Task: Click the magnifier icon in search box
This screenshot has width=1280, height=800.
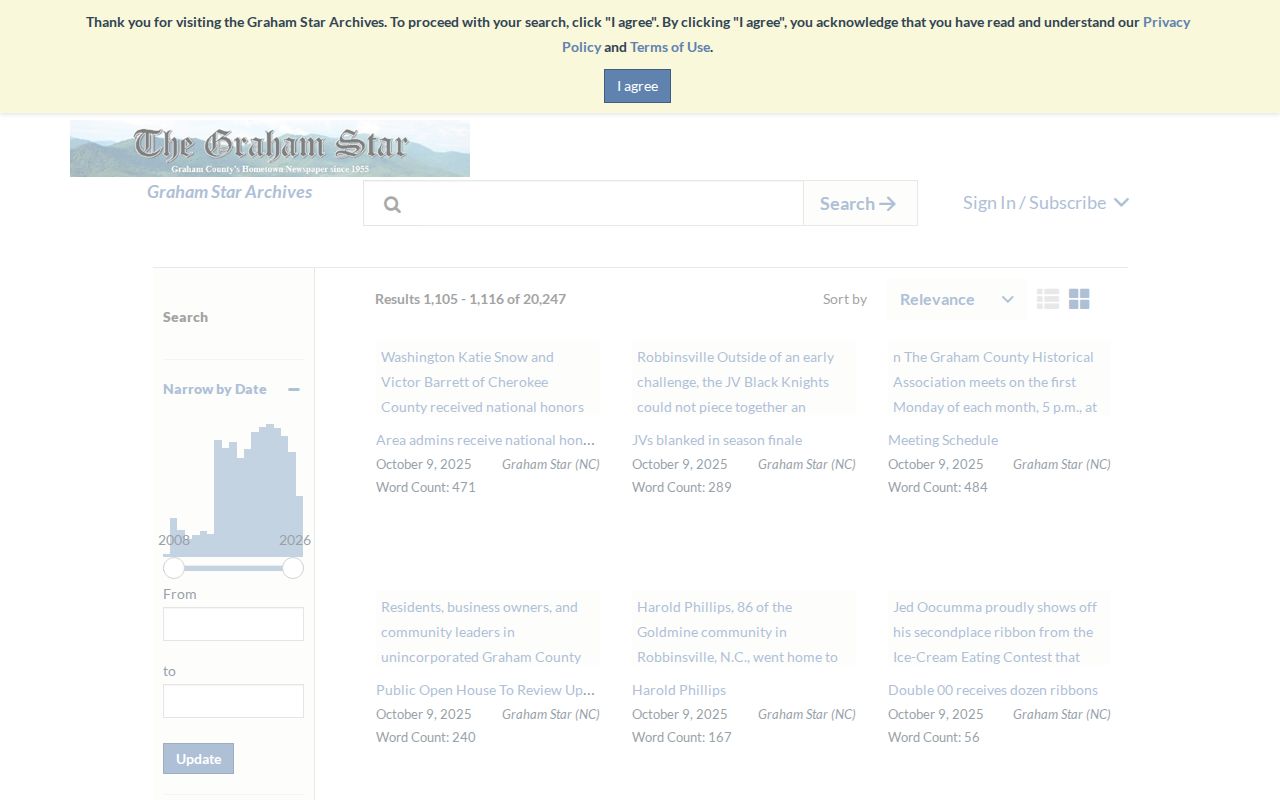Action: pos(392,204)
